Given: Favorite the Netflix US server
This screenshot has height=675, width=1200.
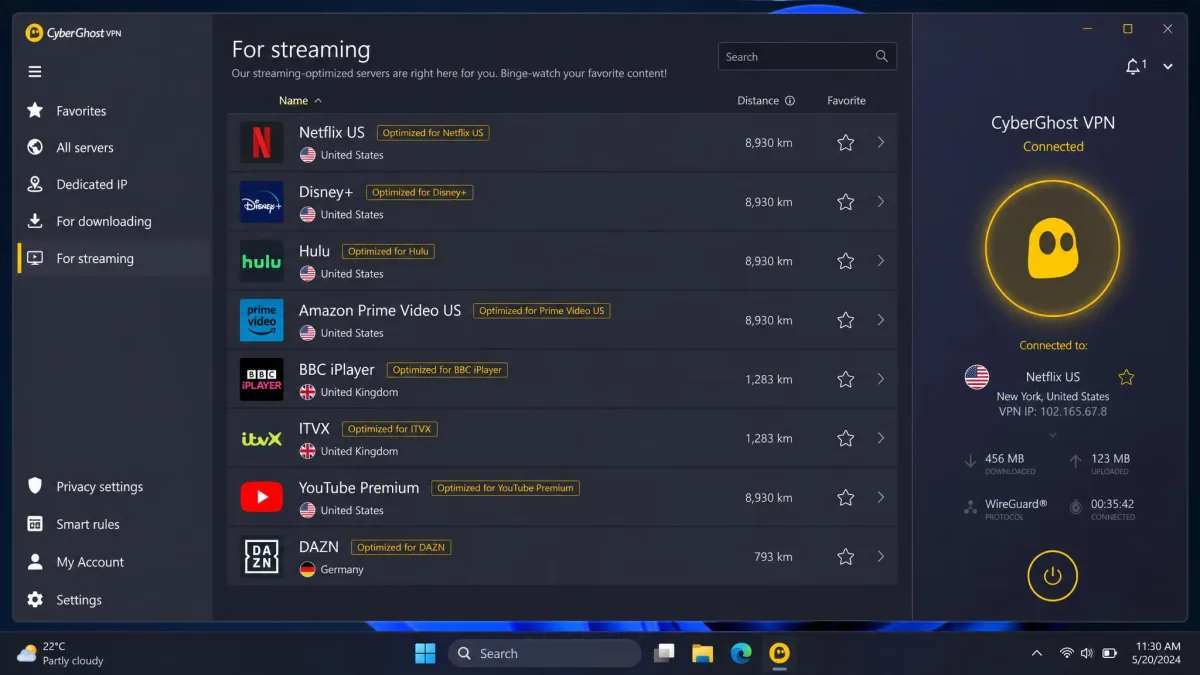Looking at the screenshot, I should 846,143.
